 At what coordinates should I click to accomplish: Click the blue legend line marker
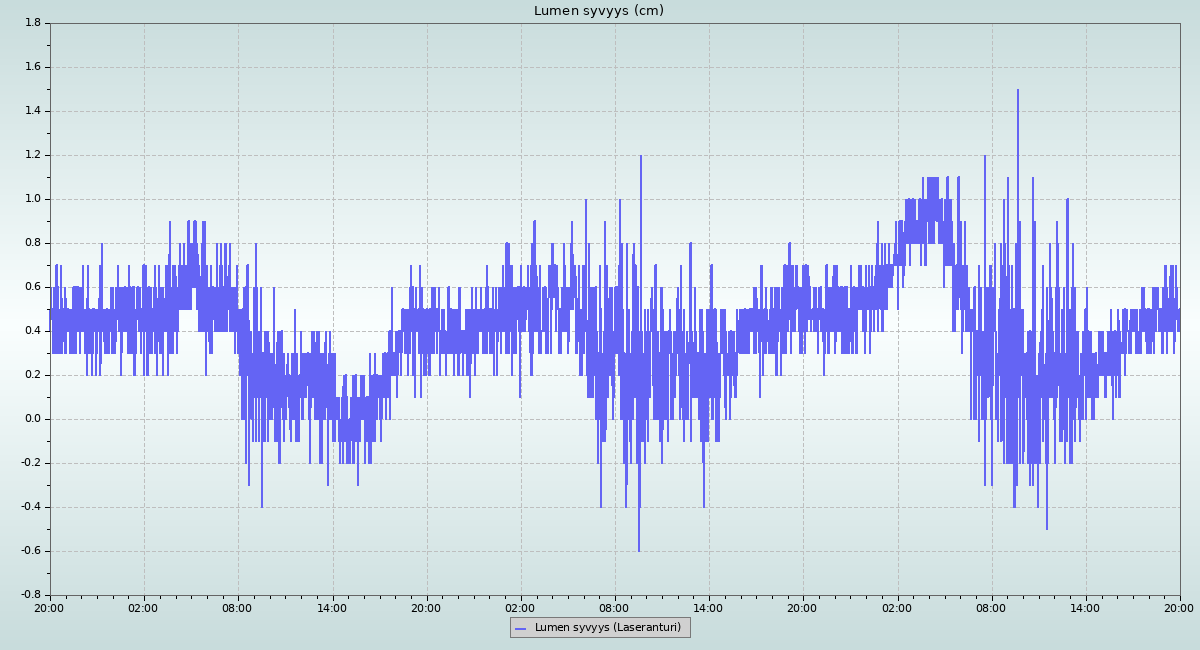click(x=520, y=628)
